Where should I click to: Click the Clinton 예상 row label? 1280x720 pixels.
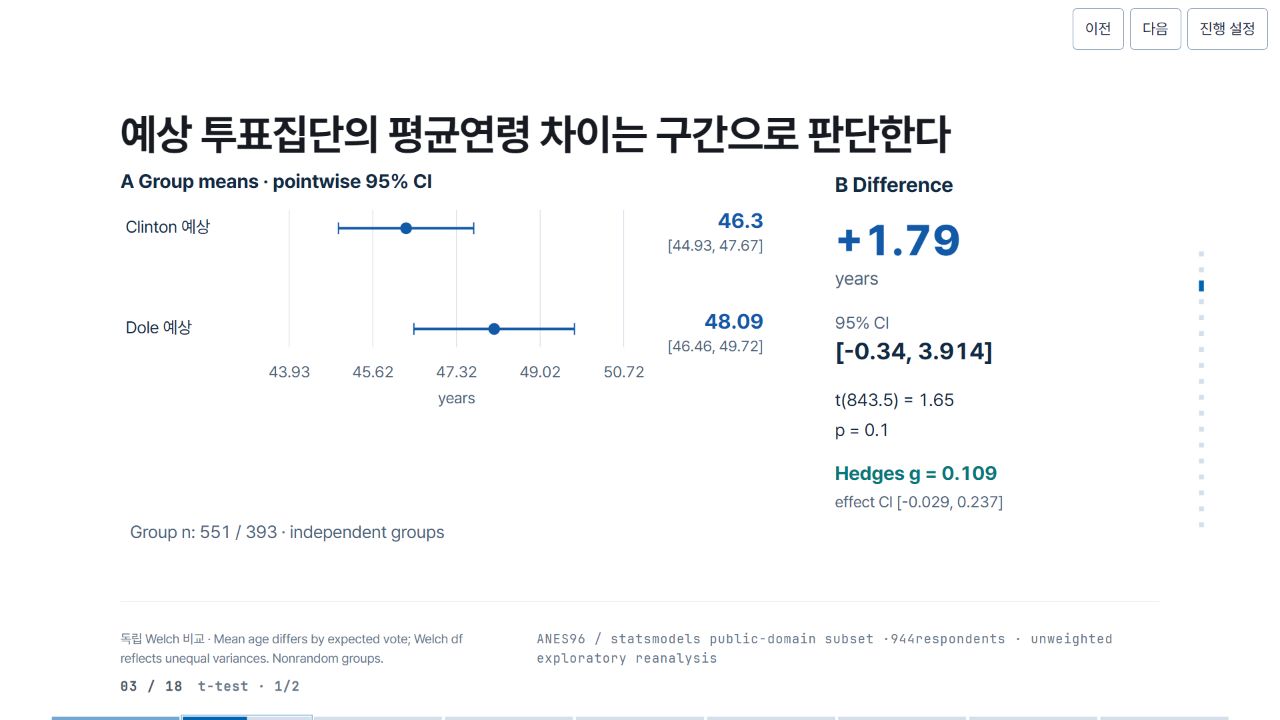pos(168,227)
